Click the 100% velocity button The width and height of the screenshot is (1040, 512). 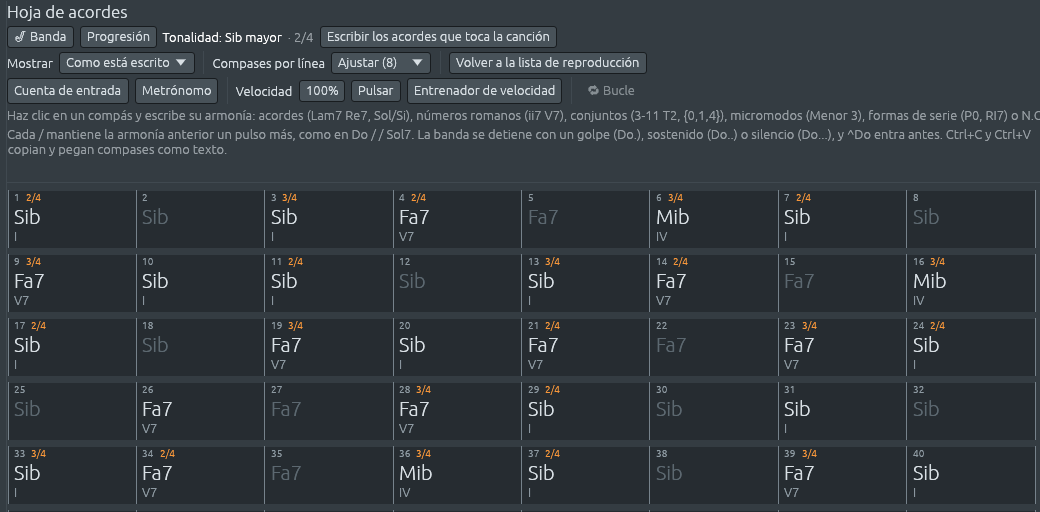click(322, 91)
